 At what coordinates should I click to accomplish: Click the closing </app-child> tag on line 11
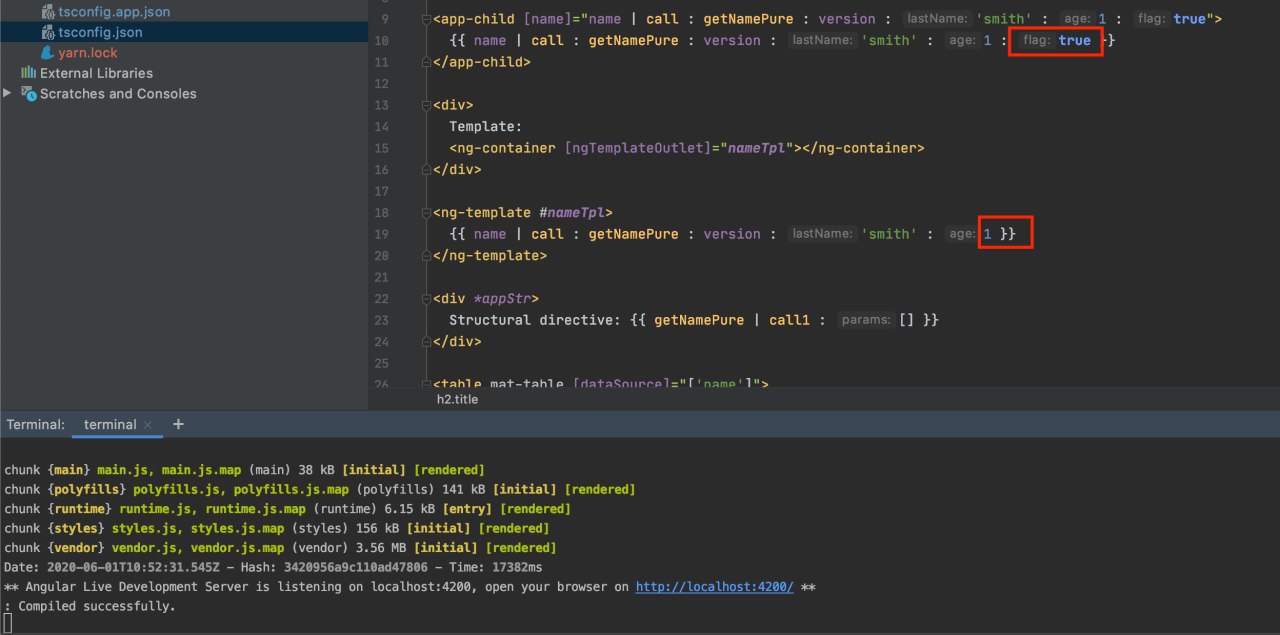[x=482, y=62]
